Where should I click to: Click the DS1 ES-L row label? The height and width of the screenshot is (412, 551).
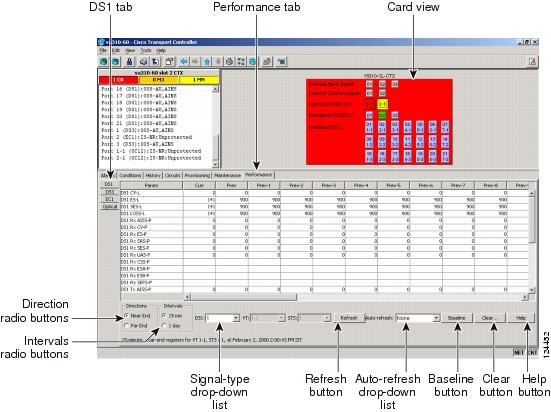(130, 200)
